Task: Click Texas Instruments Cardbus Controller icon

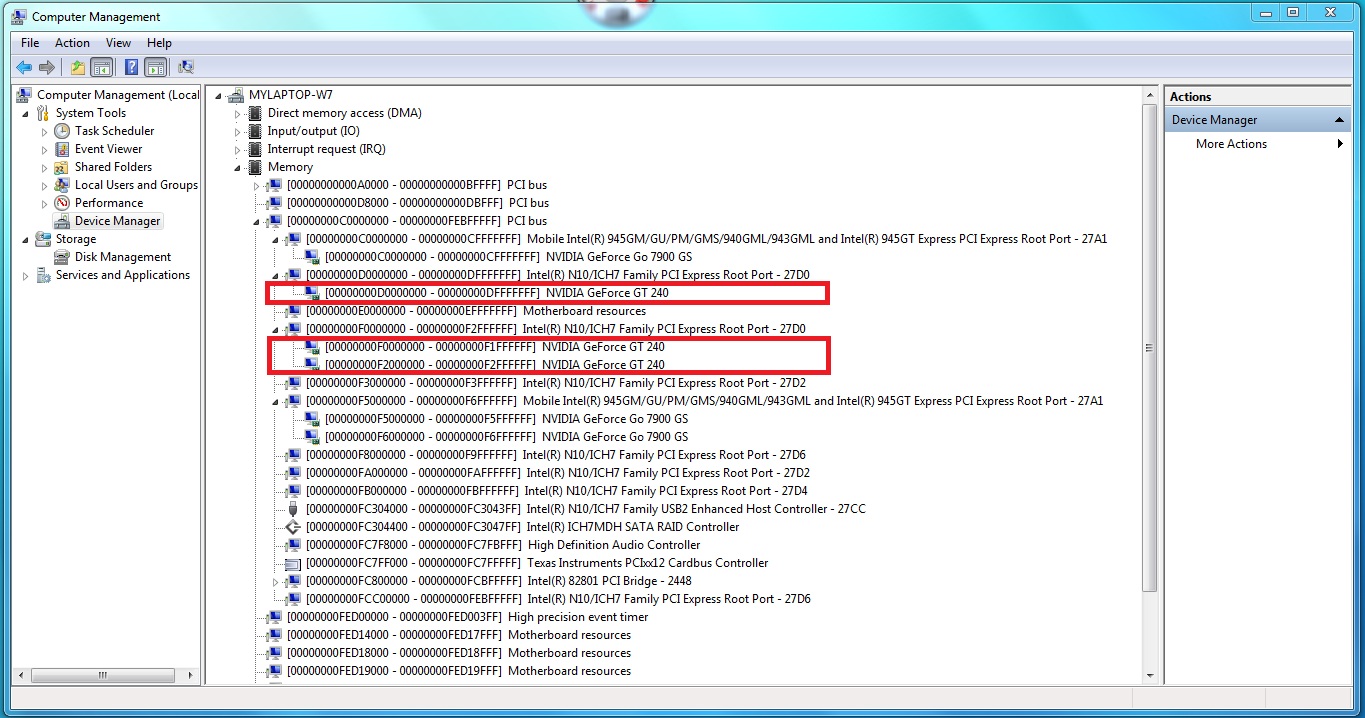Action: point(293,563)
